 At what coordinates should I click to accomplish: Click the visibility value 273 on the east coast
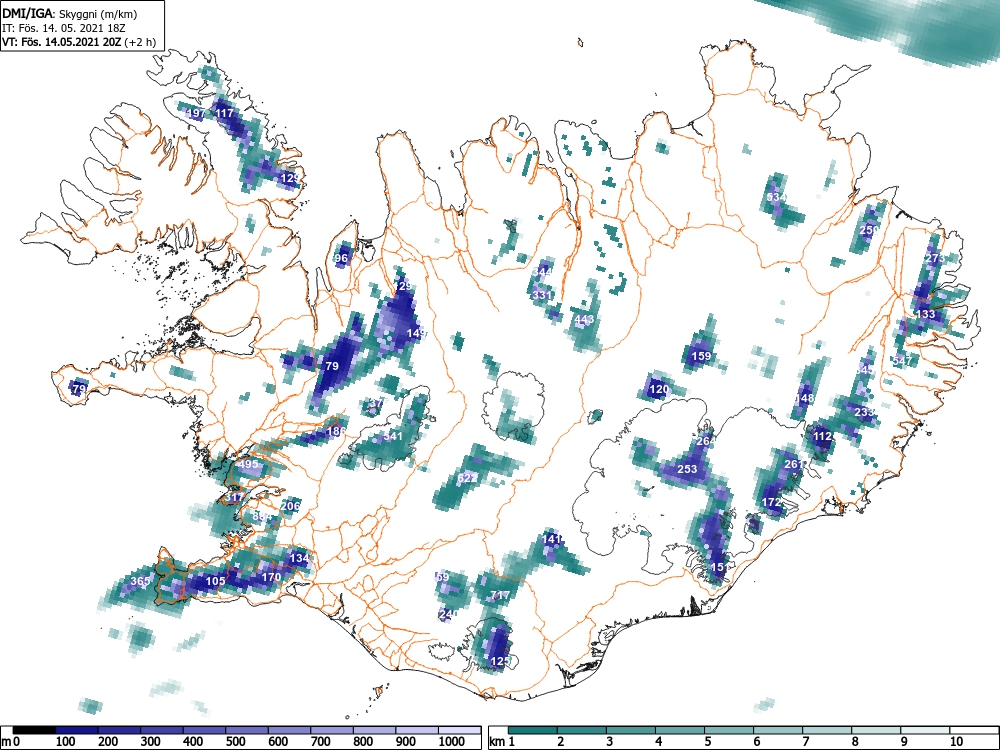[x=934, y=258]
